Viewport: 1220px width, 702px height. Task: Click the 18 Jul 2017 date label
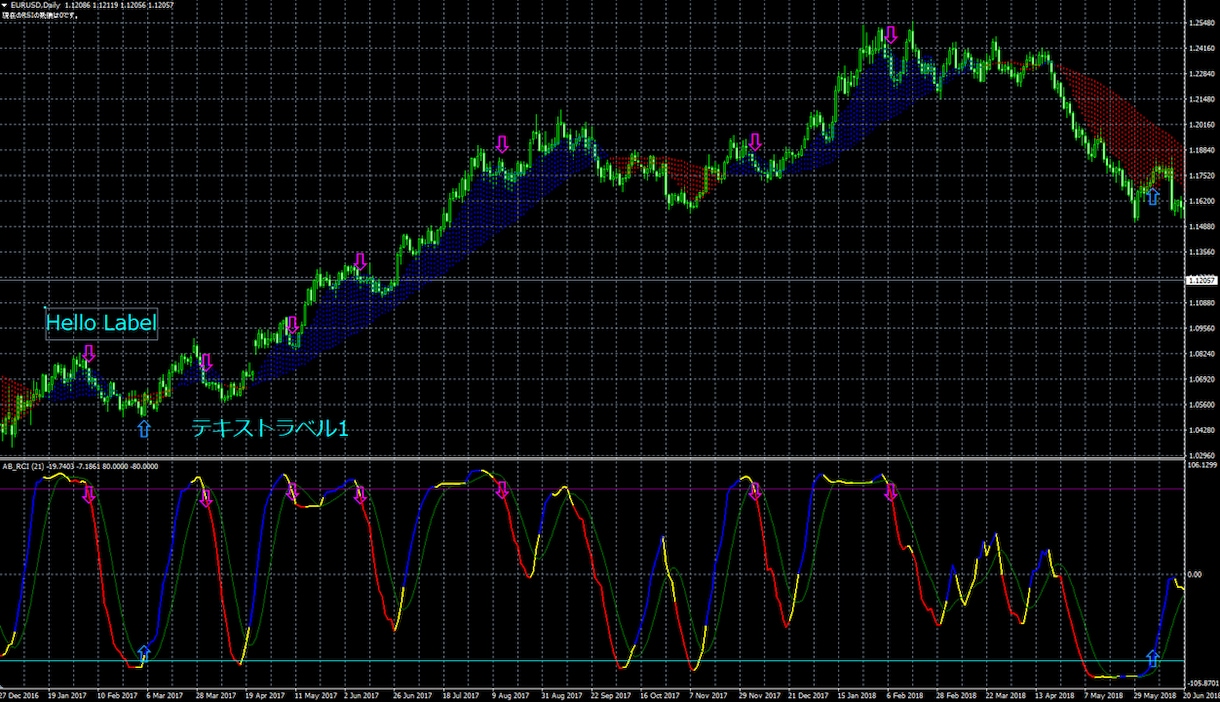(461, 695)
